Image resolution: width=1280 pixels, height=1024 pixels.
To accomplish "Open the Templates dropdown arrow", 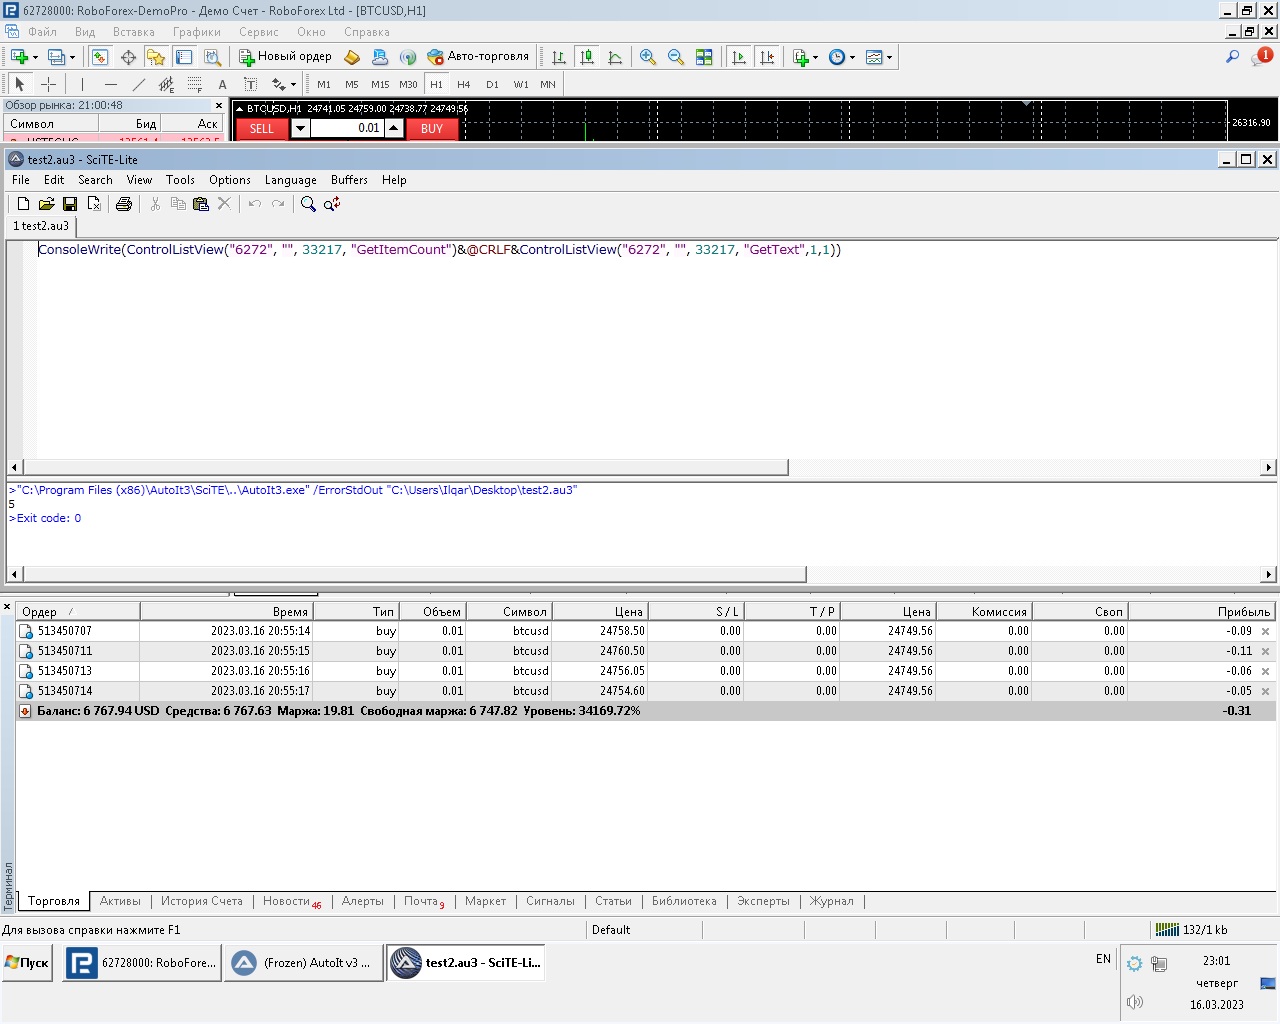I will [x=889, y=57].
